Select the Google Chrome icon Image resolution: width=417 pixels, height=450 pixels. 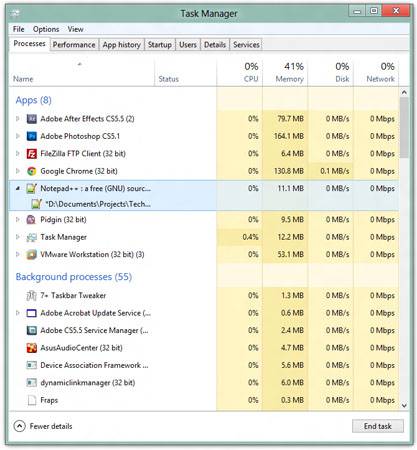[32, 171]
